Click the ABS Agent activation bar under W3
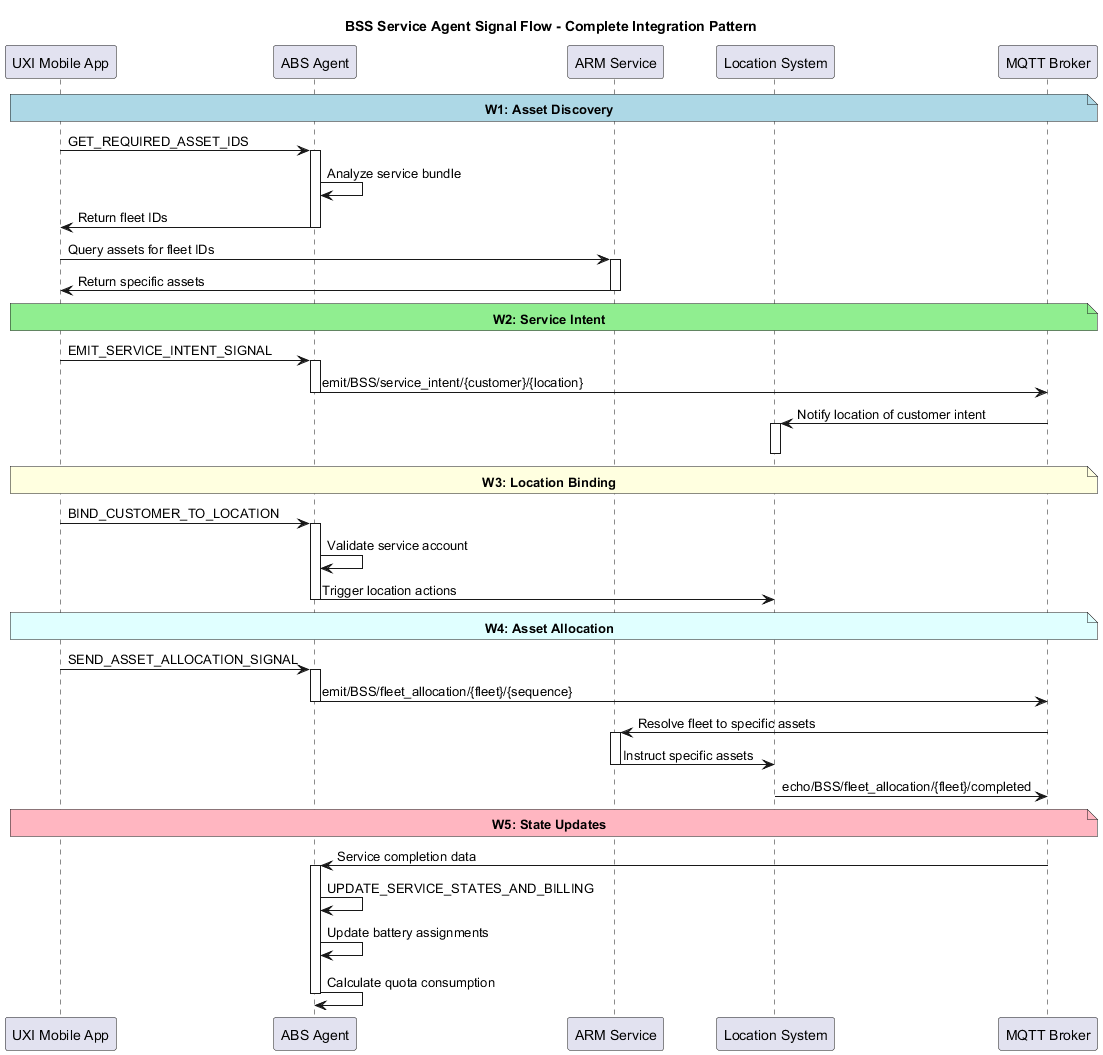This screenshot has height=1055, width=1103. pos(314,560)
